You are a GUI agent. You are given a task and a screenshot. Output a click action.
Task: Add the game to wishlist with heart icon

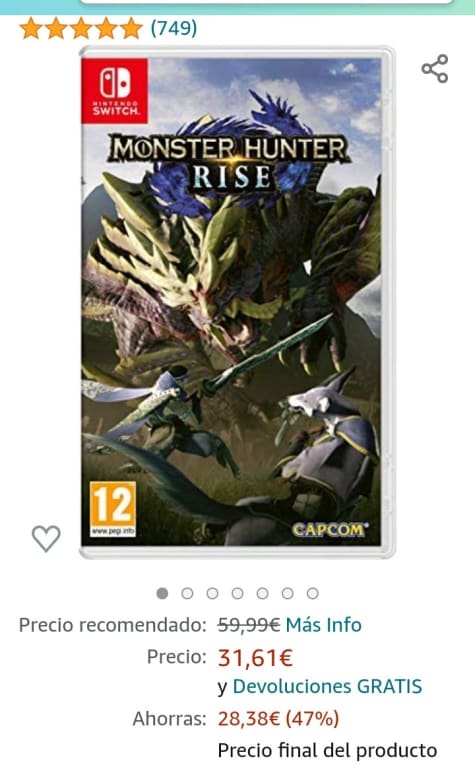pos(46,538)
